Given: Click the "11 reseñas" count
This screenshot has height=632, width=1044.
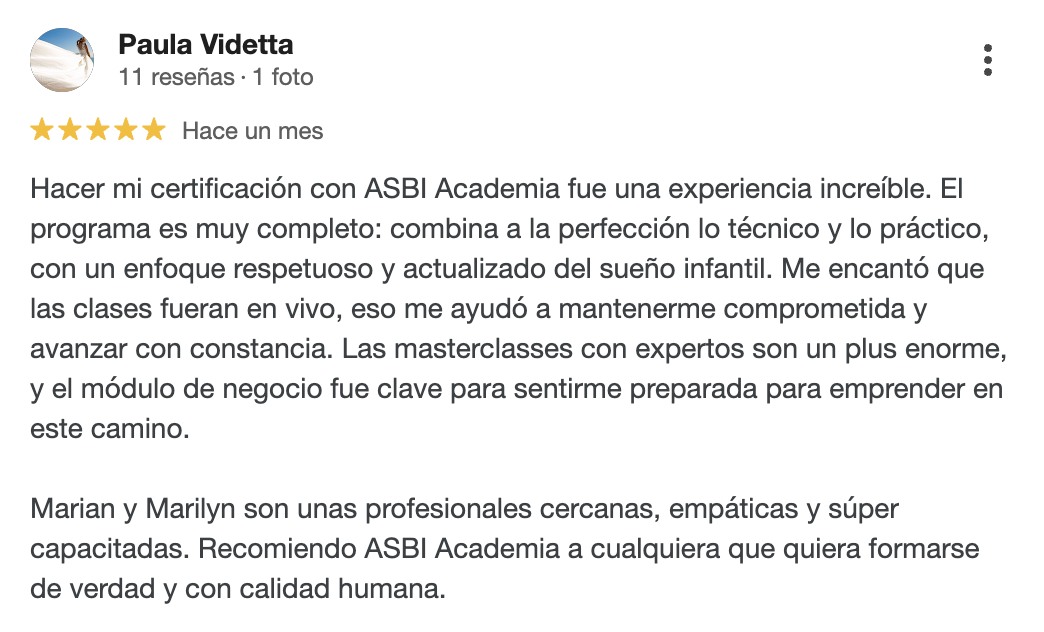Looking at the screenshot, I should click(x=175, y=77).
